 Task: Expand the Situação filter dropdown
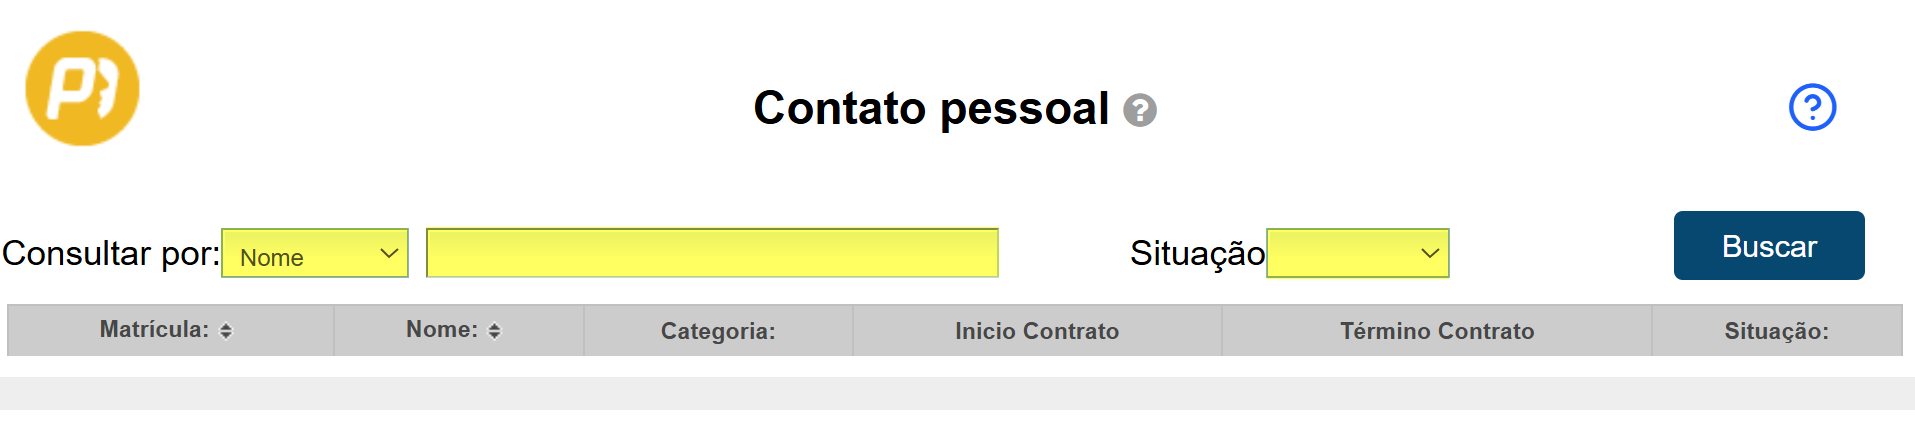coord(1357,254)
